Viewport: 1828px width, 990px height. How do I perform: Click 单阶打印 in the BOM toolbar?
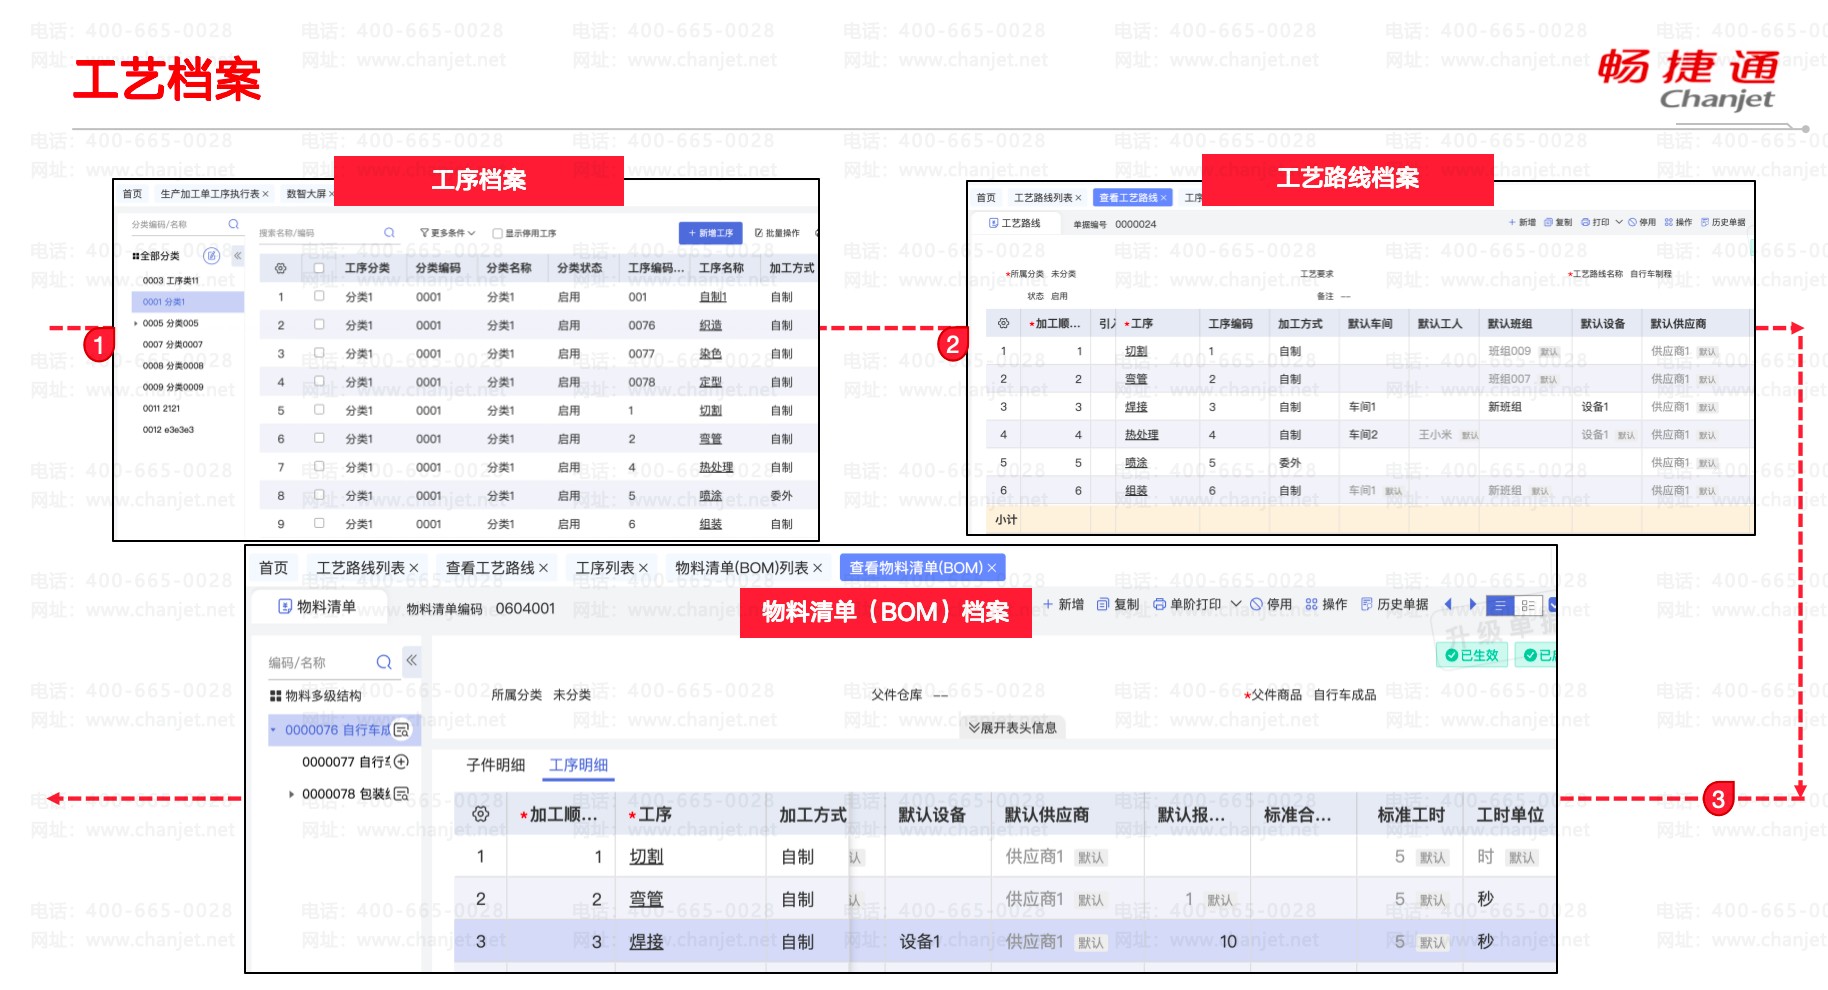point(1187,604)
